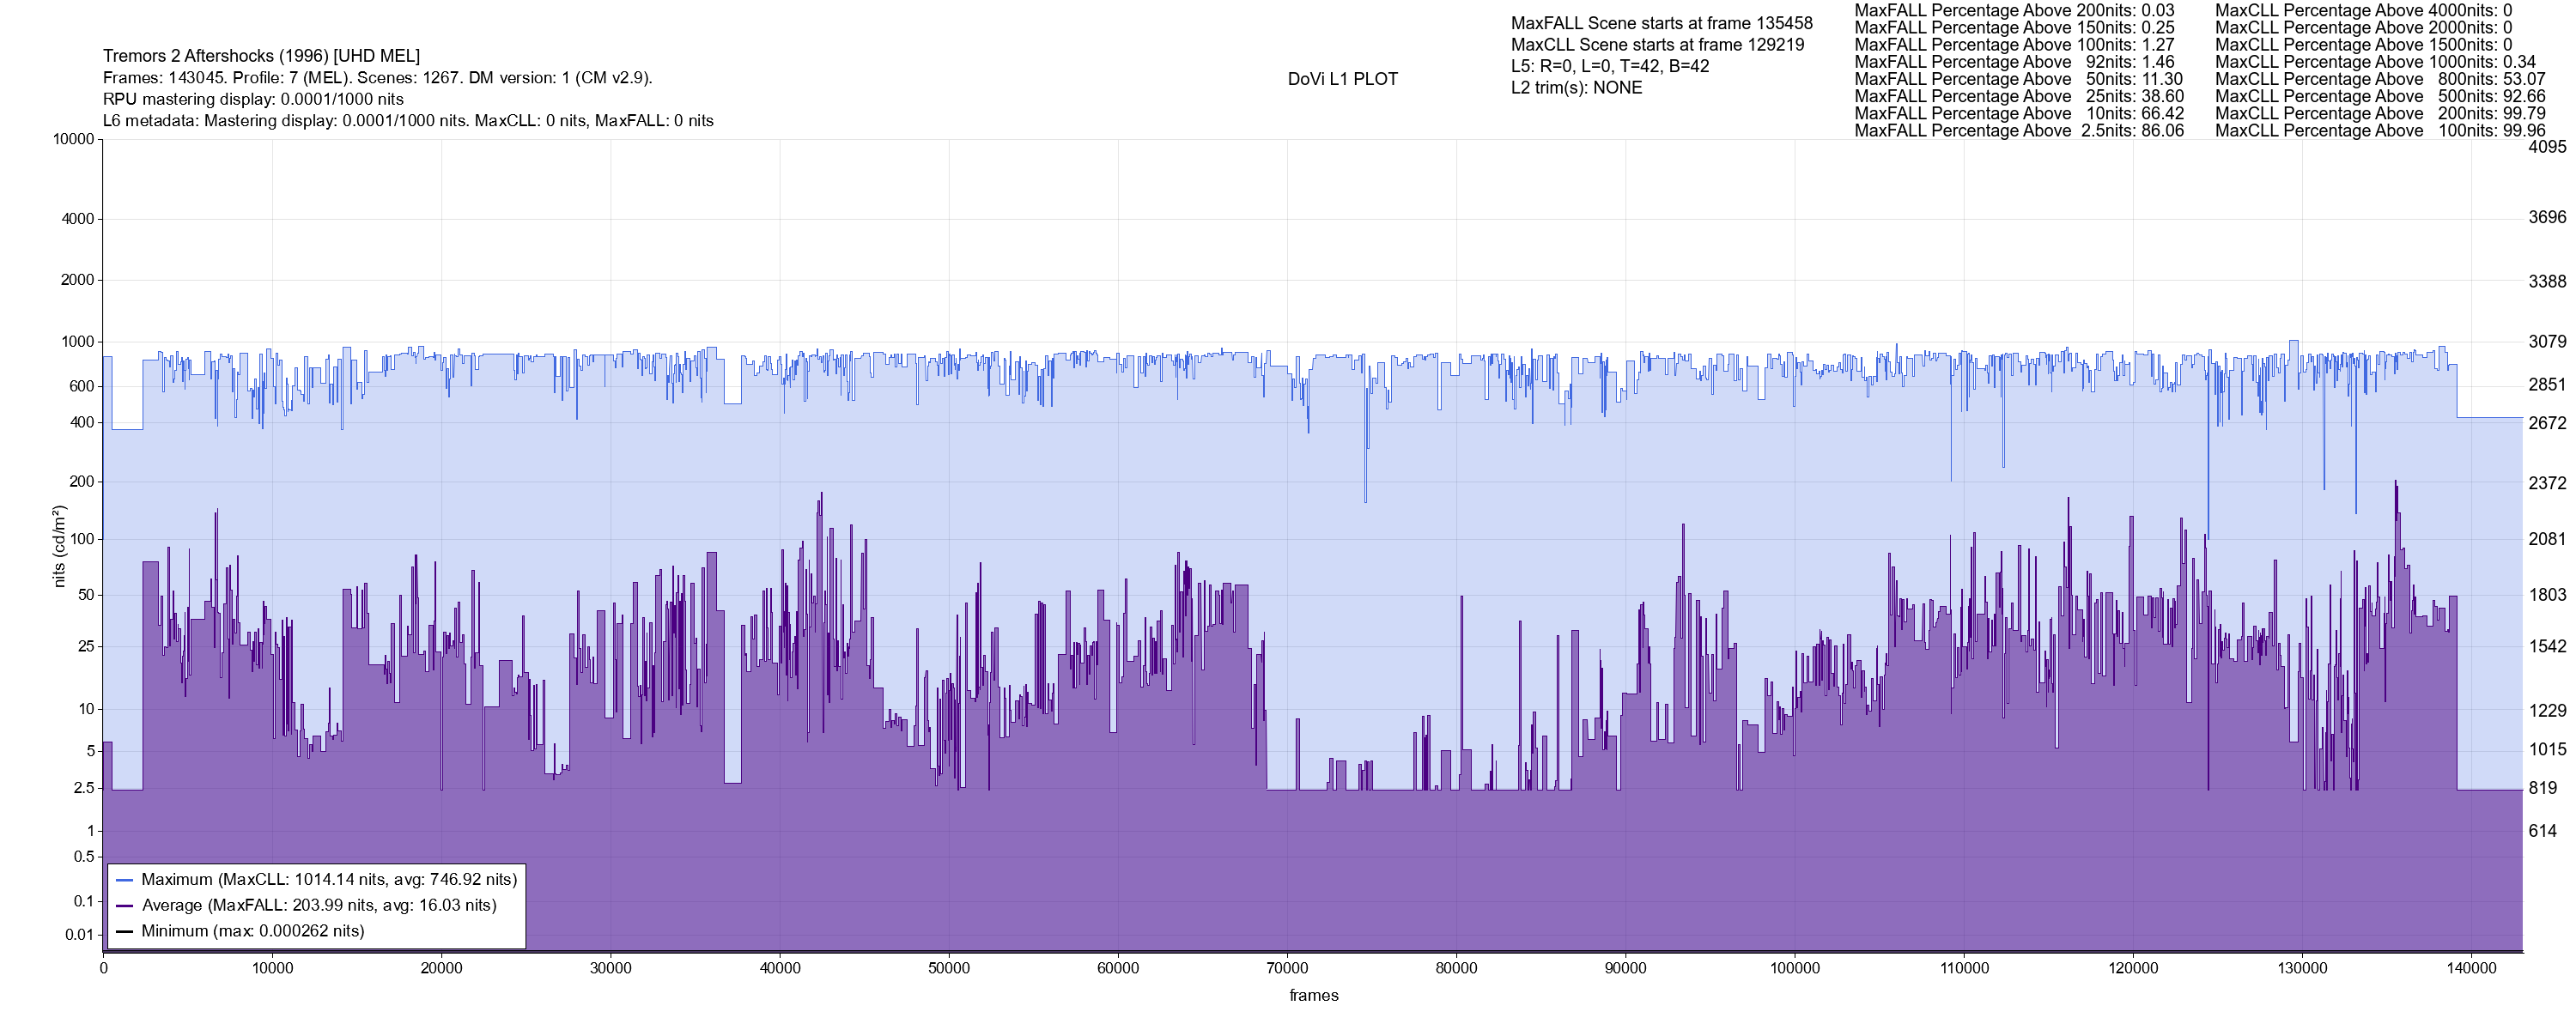Click the 70000 tick on the frames axis
Image resolution: width=2576 pixels, height=1030 pixels.
coord(1287,968)
